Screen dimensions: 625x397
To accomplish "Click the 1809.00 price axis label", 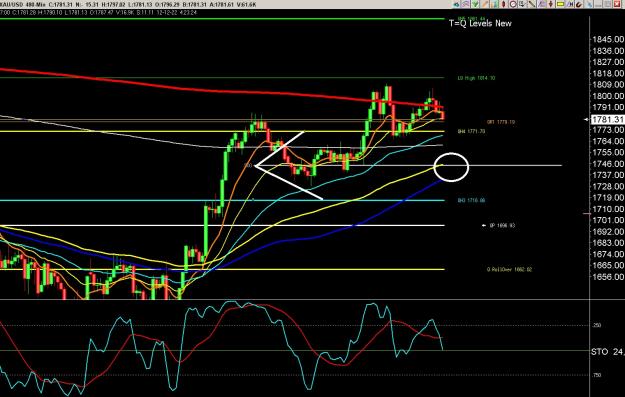I will click(608, 85).
